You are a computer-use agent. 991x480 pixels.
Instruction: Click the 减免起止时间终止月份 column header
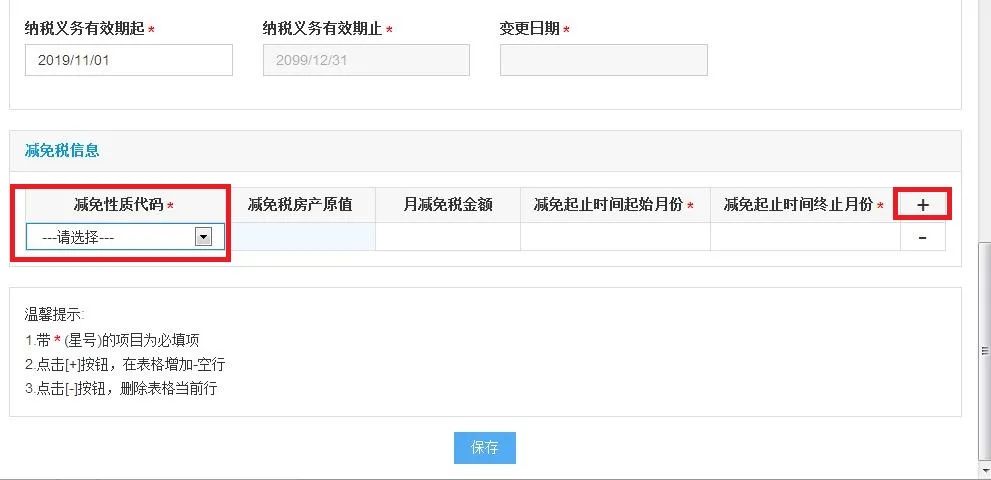click(x=803, y=205)
